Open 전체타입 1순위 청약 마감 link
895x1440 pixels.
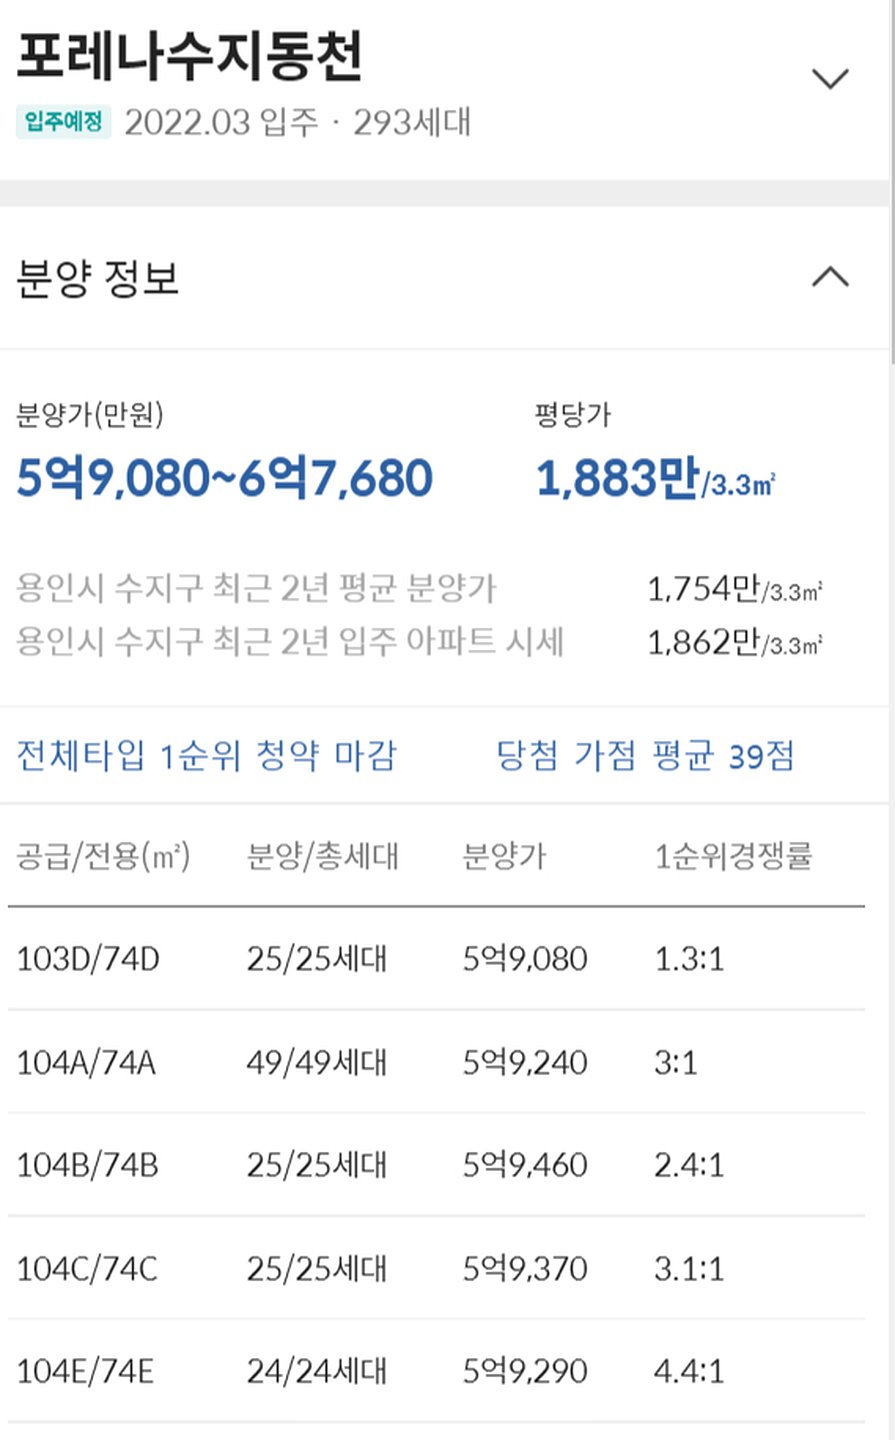tap(207, 756)
